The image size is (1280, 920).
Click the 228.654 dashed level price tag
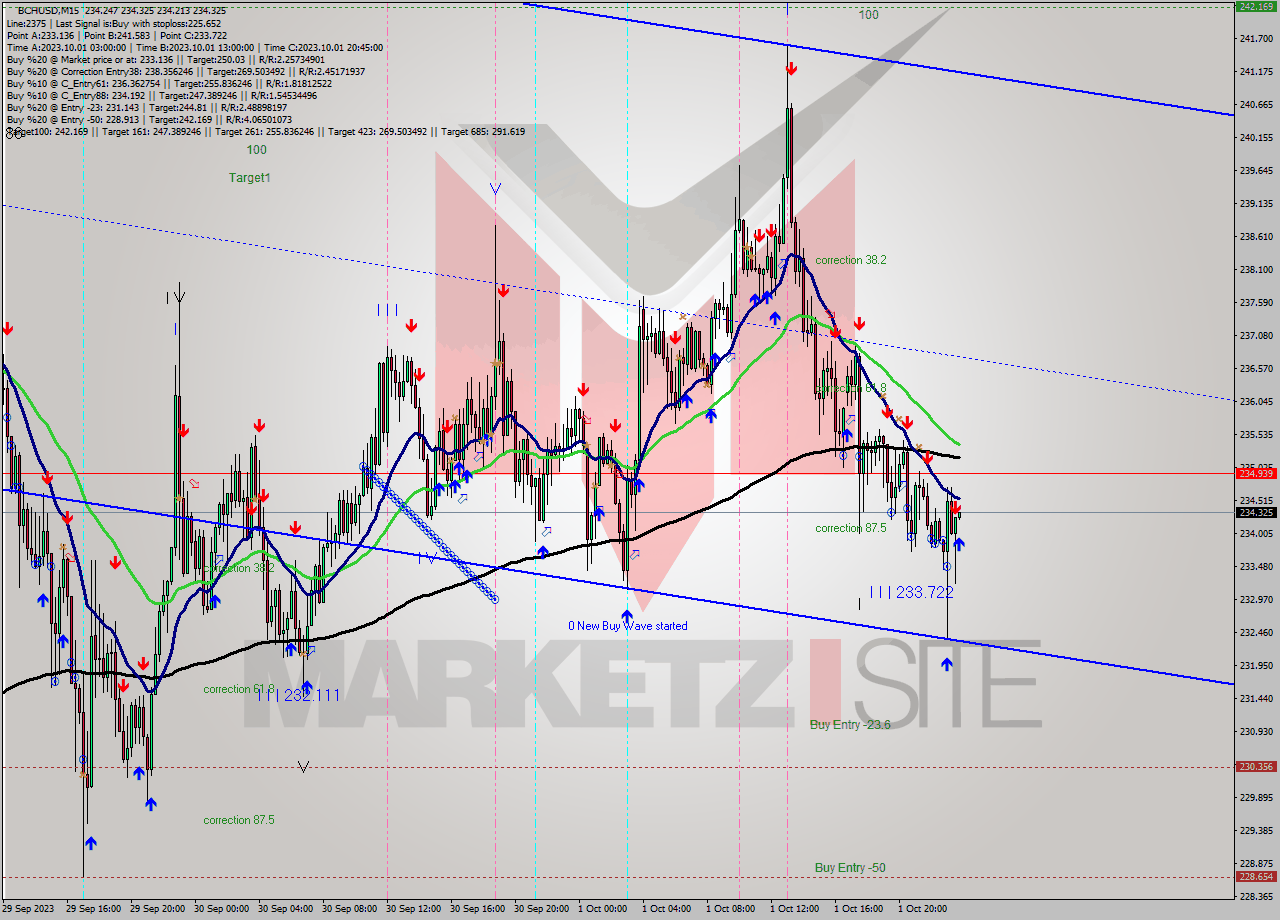1257,876
